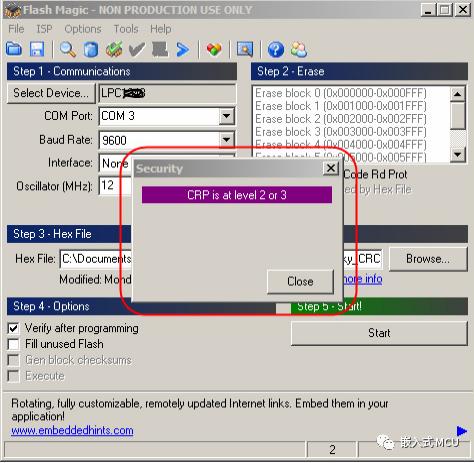Expand the COM Port dropdown

click(x=227, y=116)
